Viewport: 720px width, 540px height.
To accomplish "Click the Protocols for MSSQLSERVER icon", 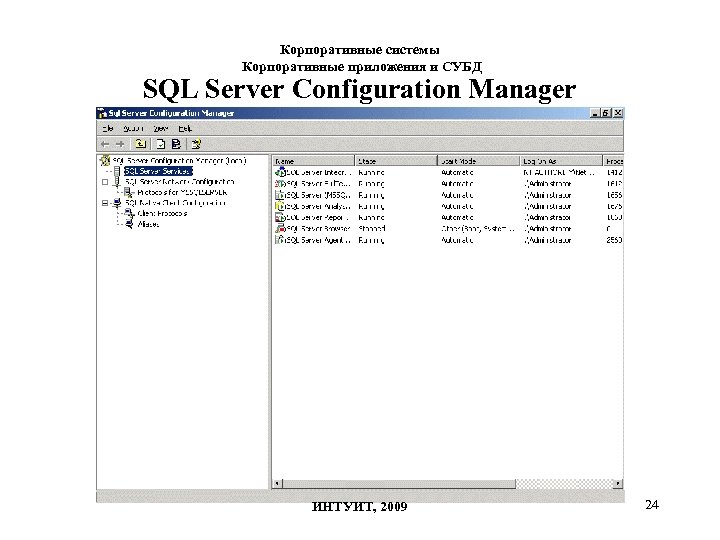I will click(x=129, y=193).
